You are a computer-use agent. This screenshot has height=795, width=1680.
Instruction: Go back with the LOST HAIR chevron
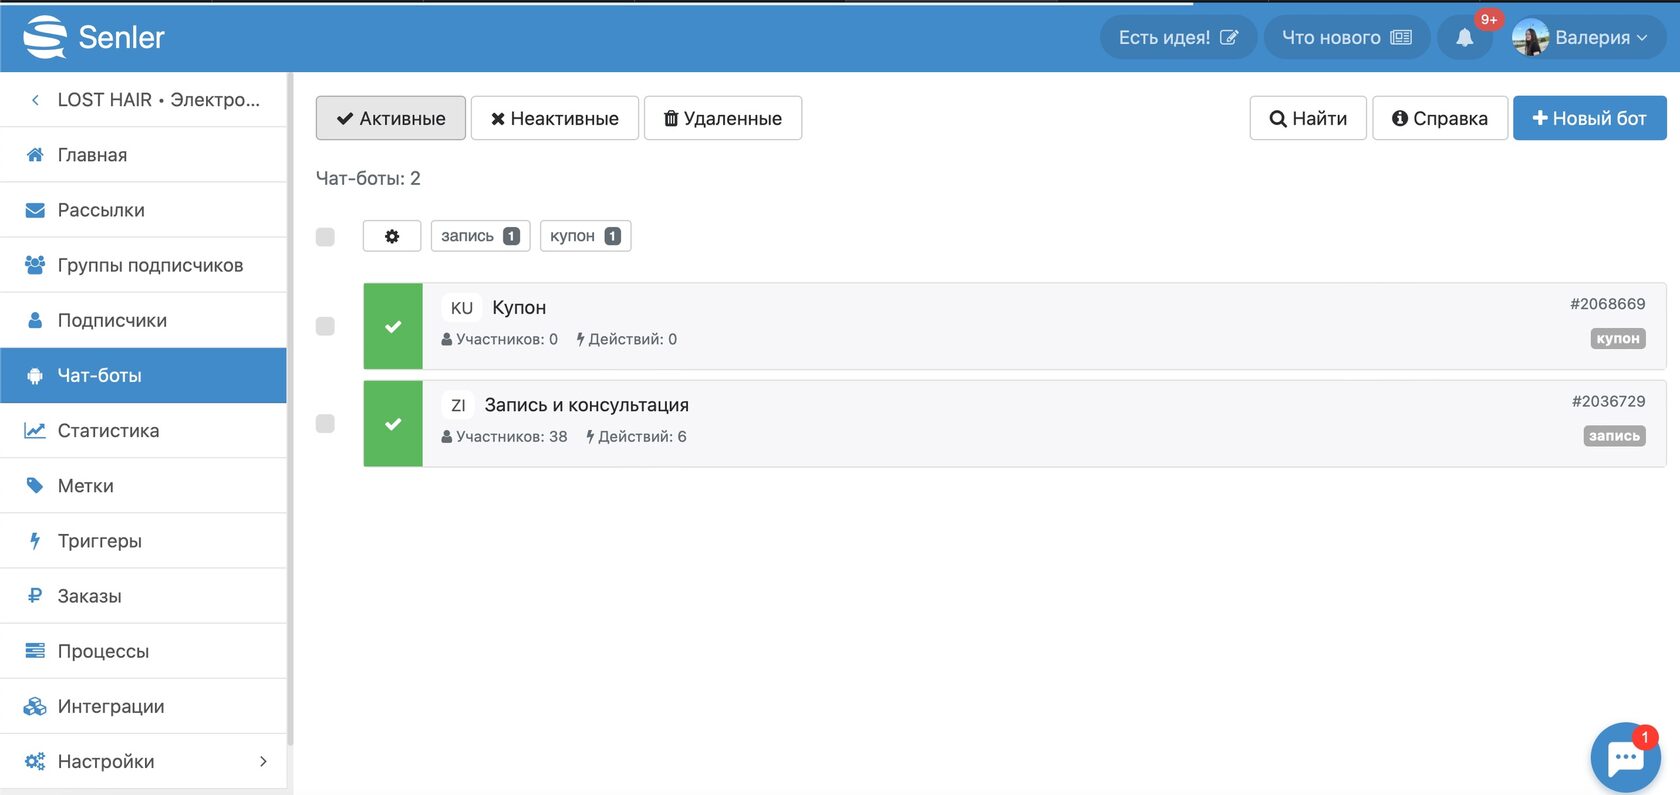pos(35,100)
